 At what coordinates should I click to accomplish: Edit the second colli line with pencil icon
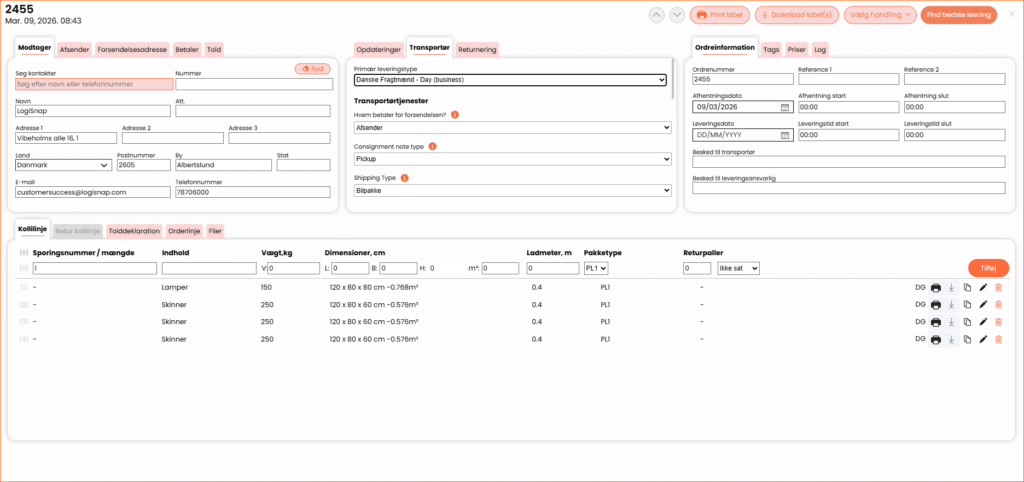point(982,305)
